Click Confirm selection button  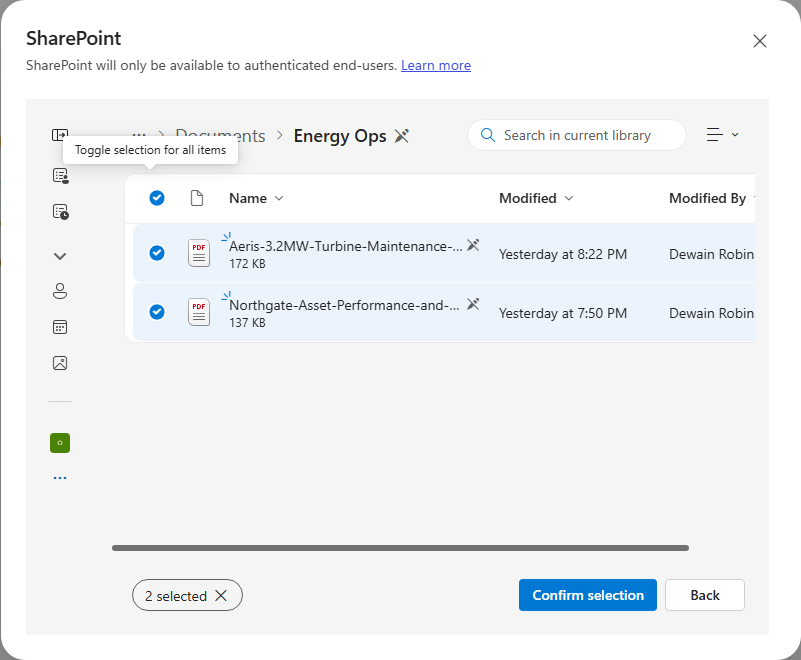587,595
